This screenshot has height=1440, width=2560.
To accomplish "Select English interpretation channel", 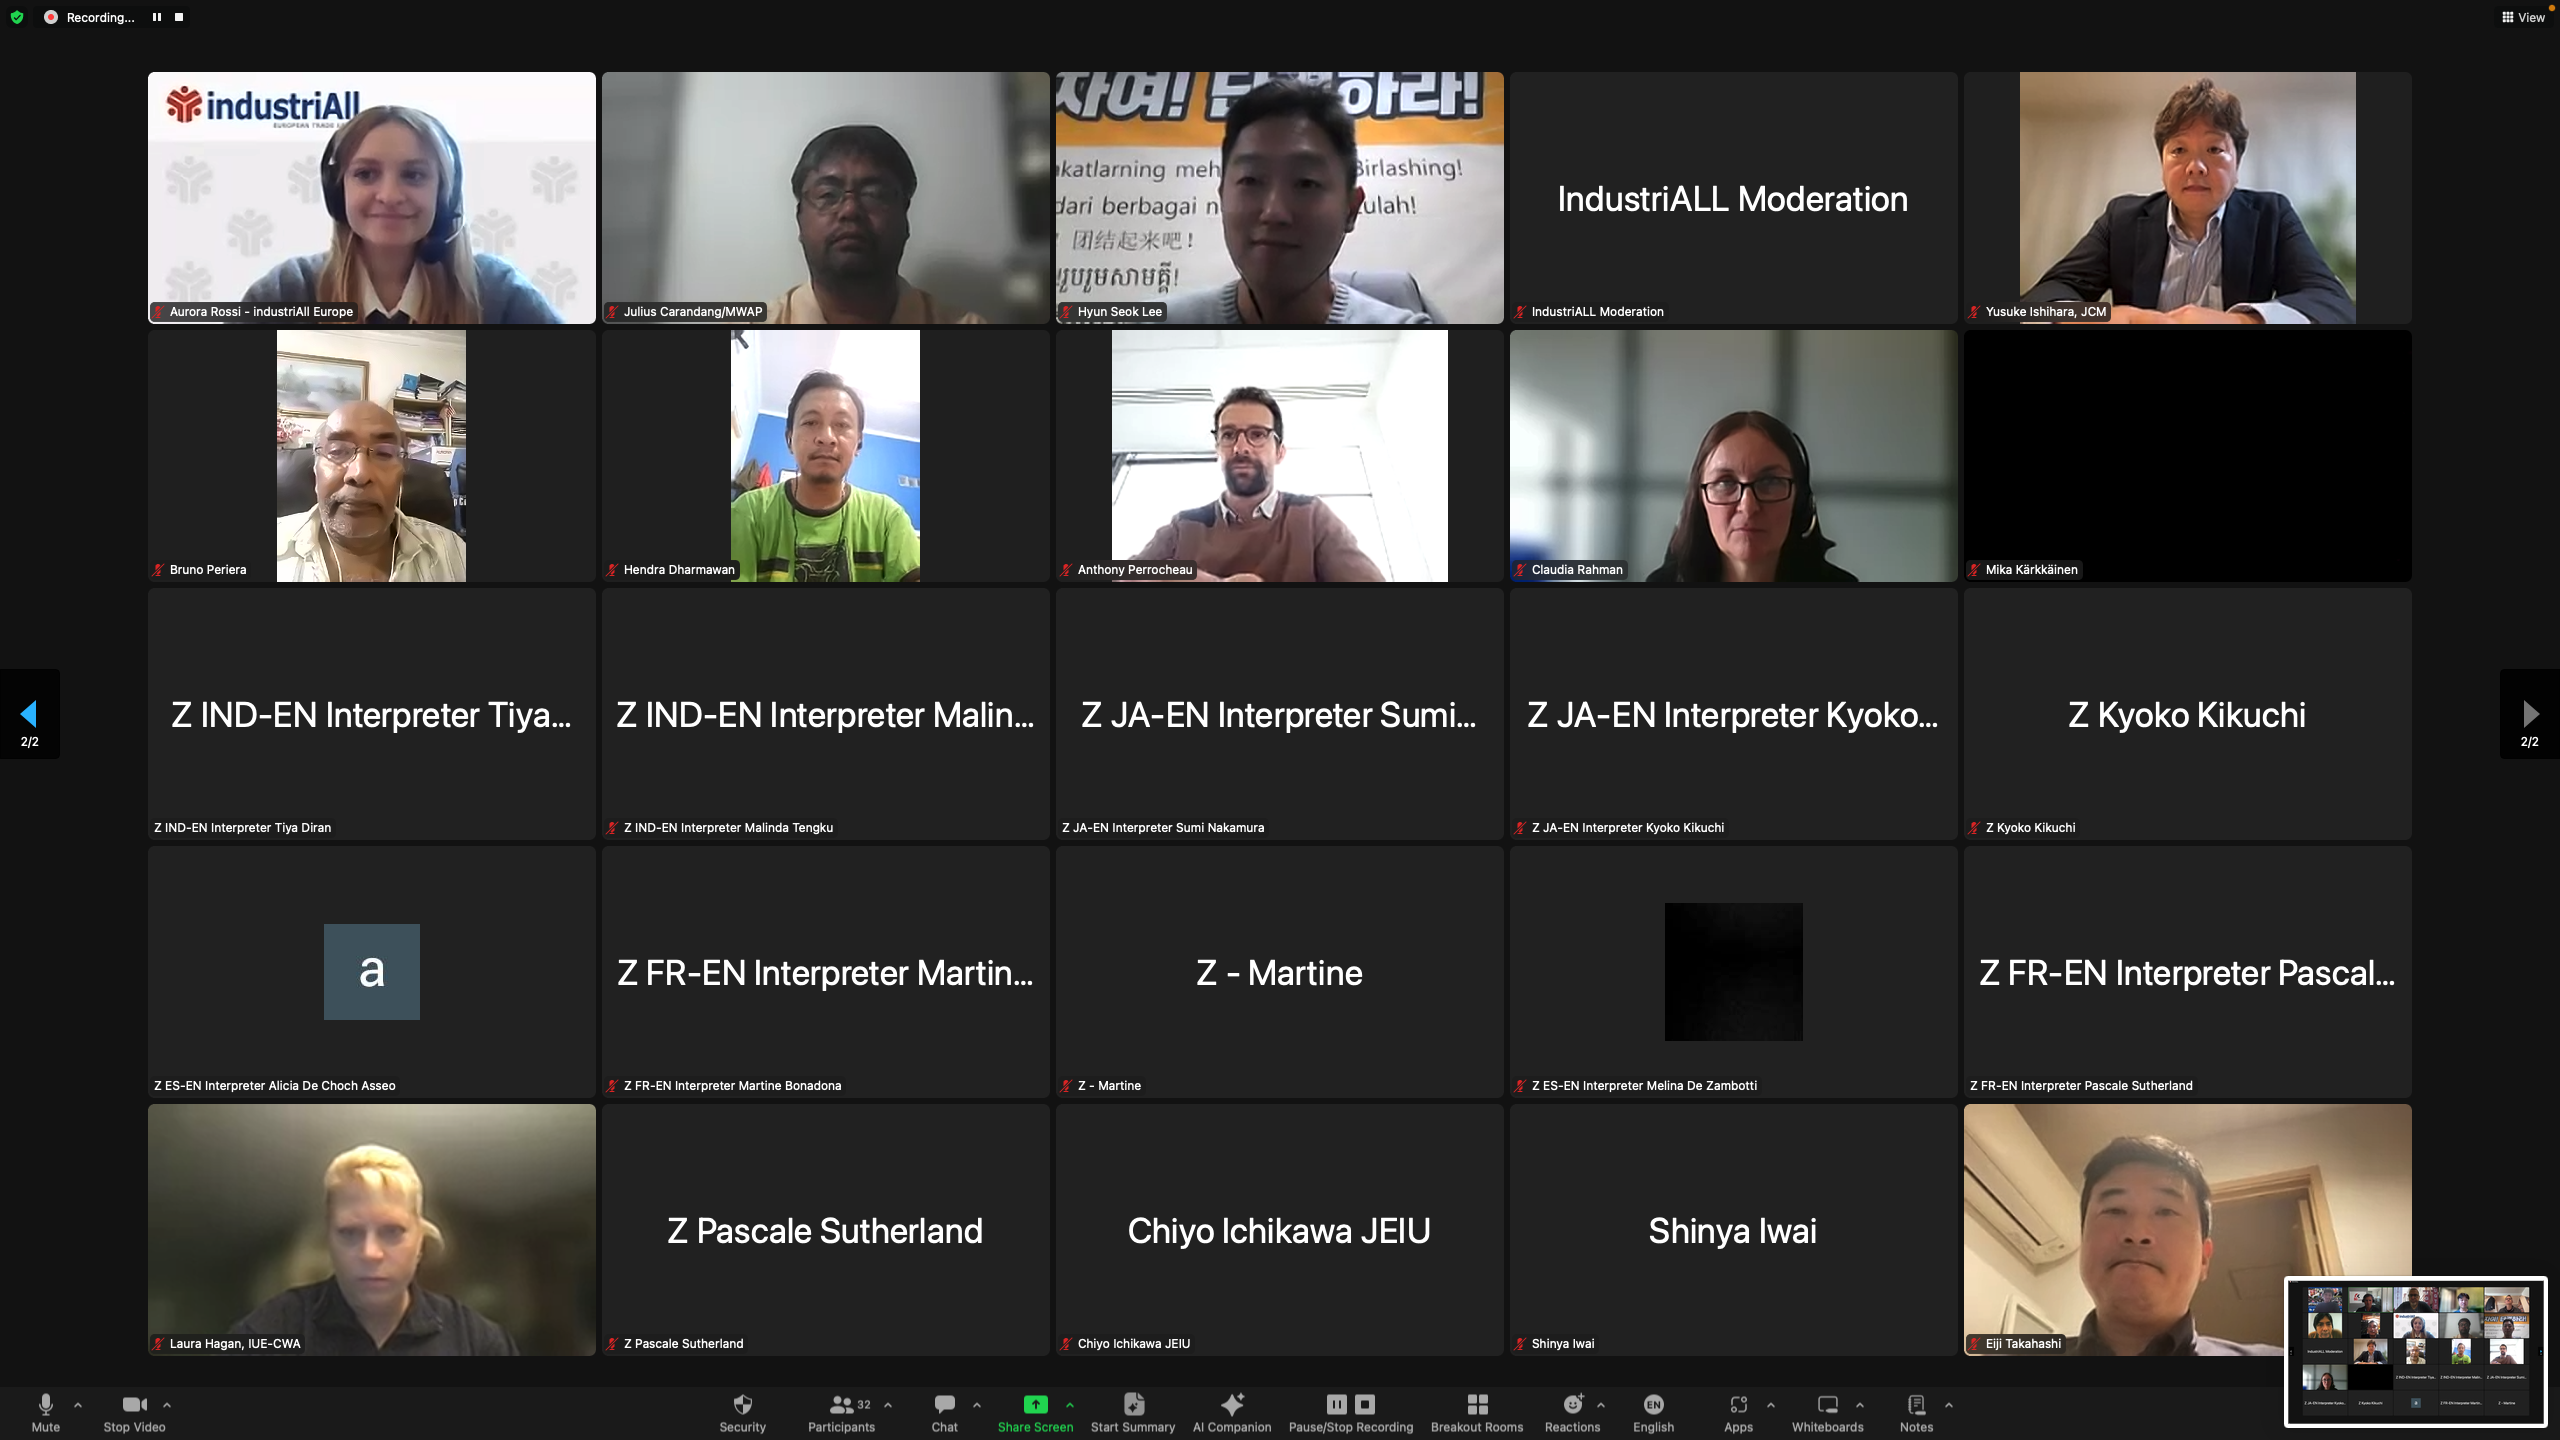I will (x=1653, y=1412).
